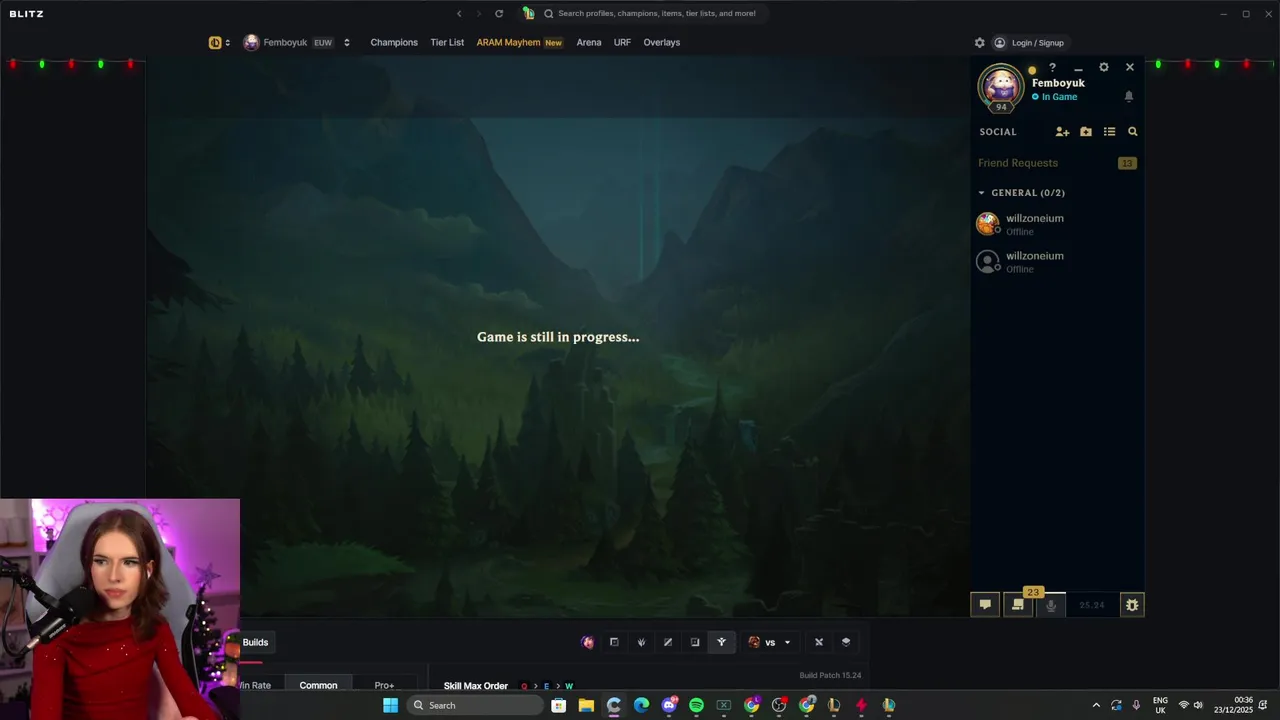Click the bug report icon in League client
This screenshot has height=720, width=1280.
click(x=1132, y=604)
